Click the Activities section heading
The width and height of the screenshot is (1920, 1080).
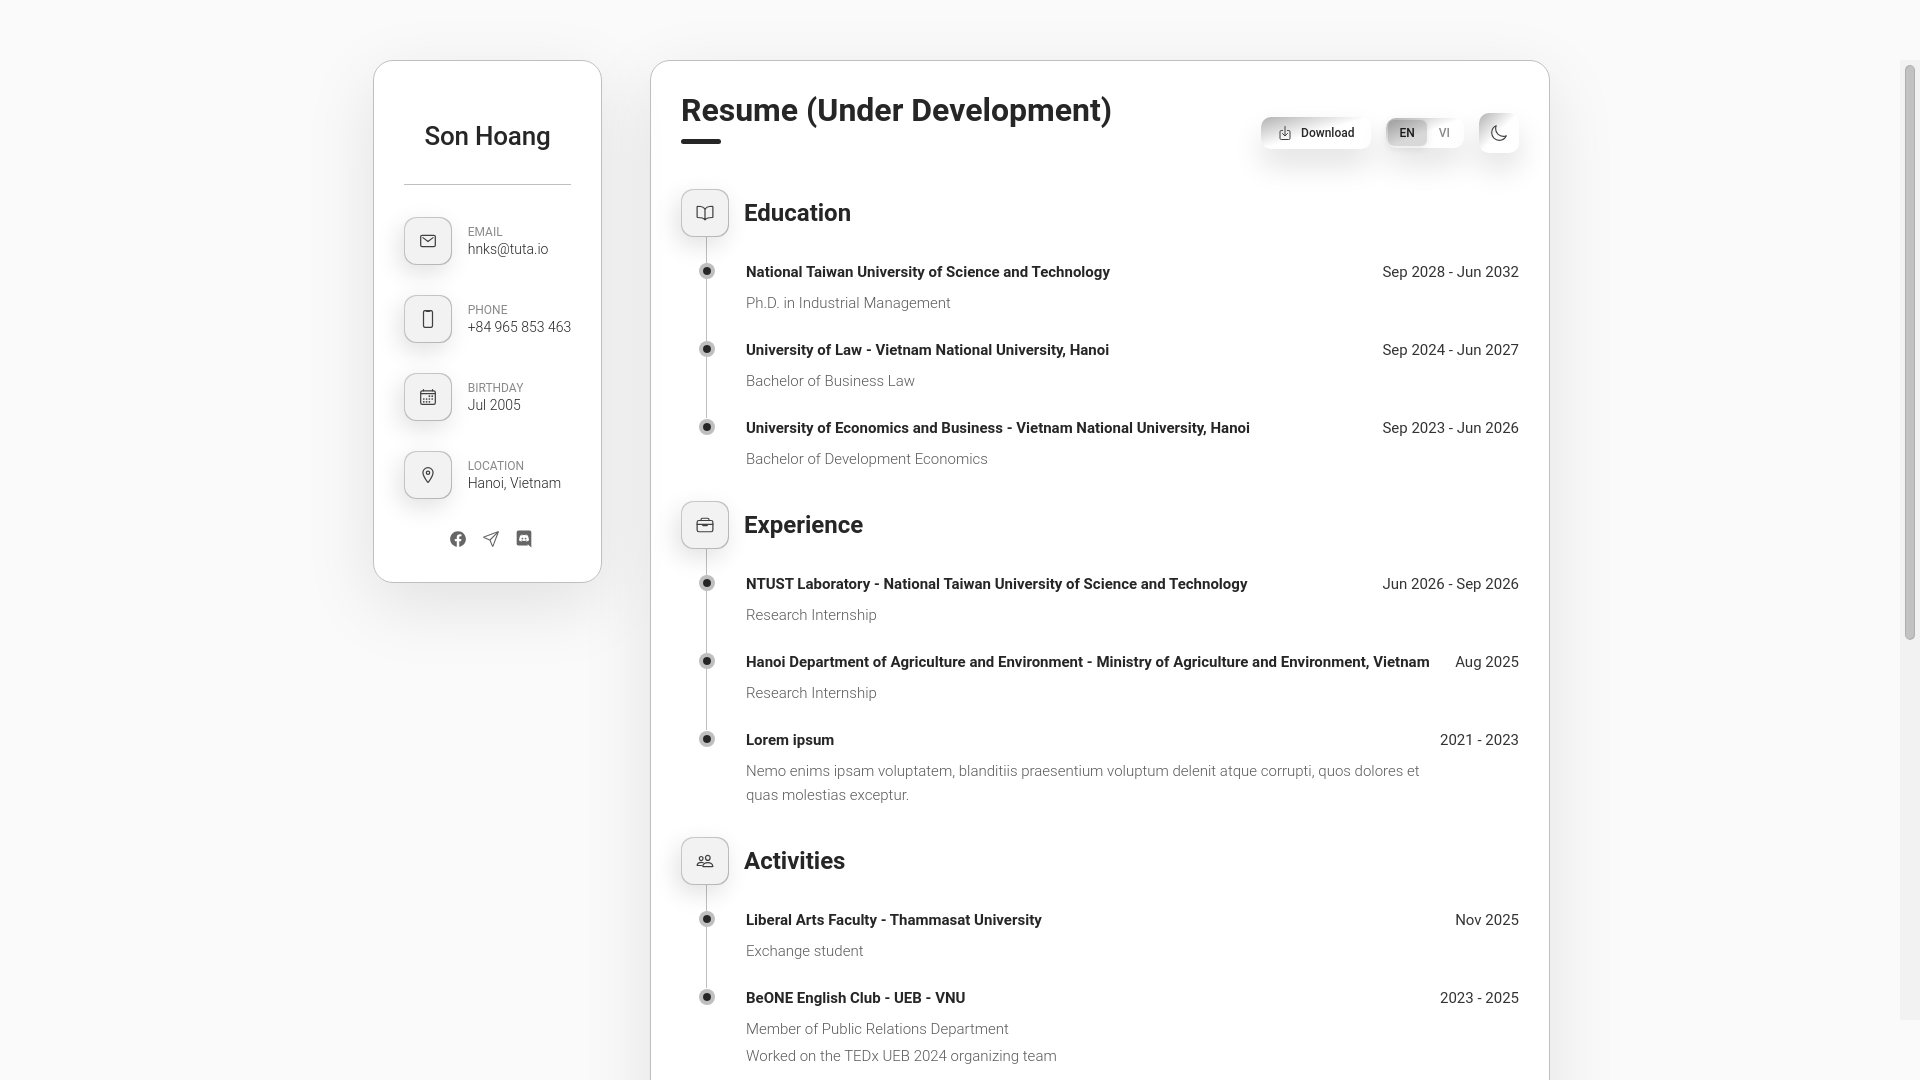[794, 861]
